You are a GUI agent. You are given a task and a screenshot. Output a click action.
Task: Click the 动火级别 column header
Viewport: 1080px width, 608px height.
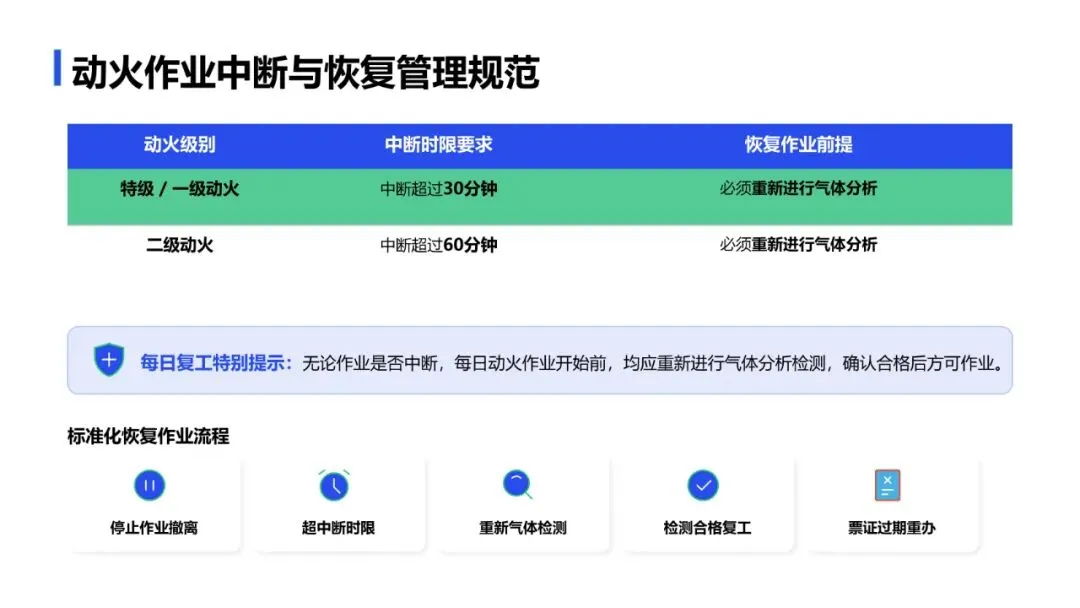tap(180, 145)
